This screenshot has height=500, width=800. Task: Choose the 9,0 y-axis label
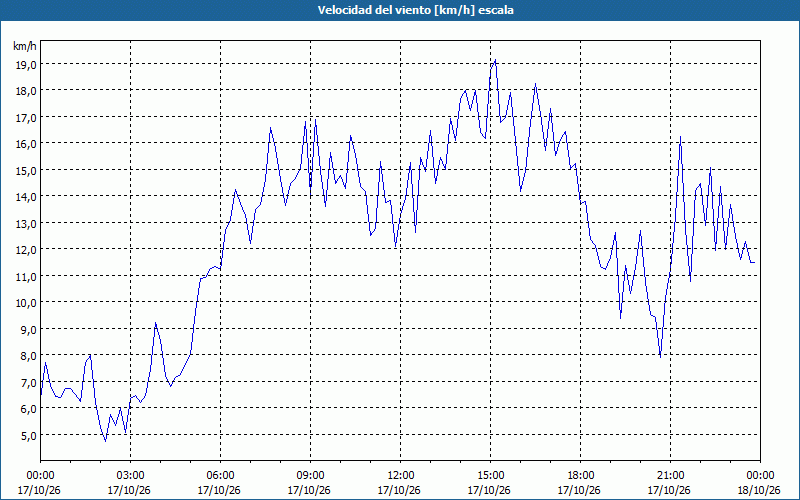tap(28, 330)
